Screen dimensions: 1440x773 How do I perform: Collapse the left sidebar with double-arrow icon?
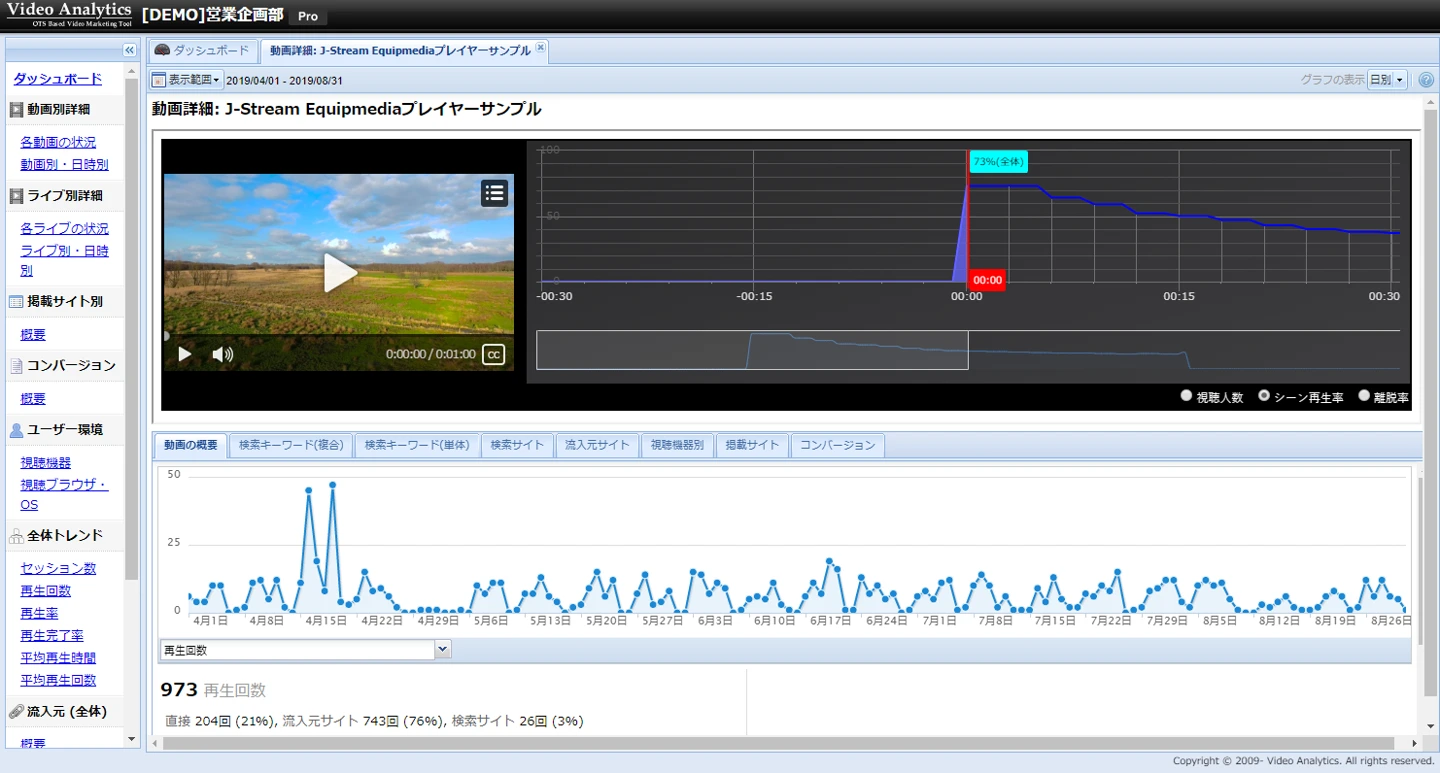pos(129,50)
